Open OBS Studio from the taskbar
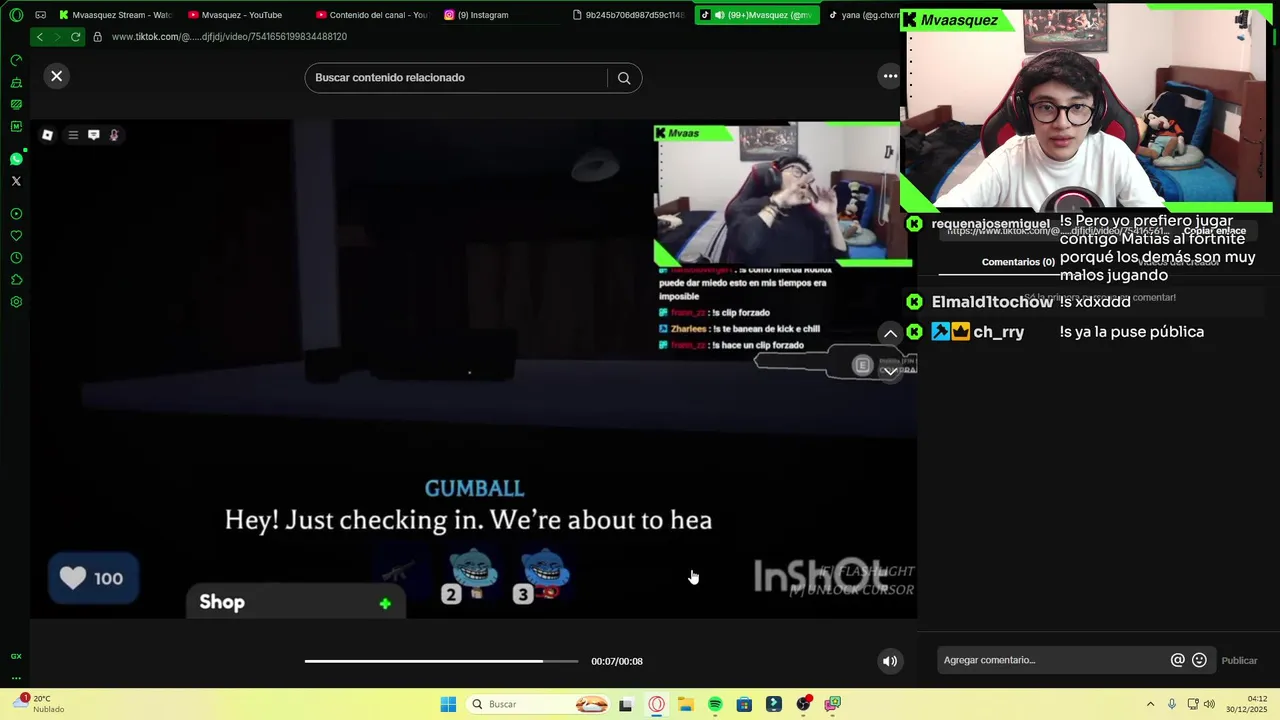 click(803, 704)
